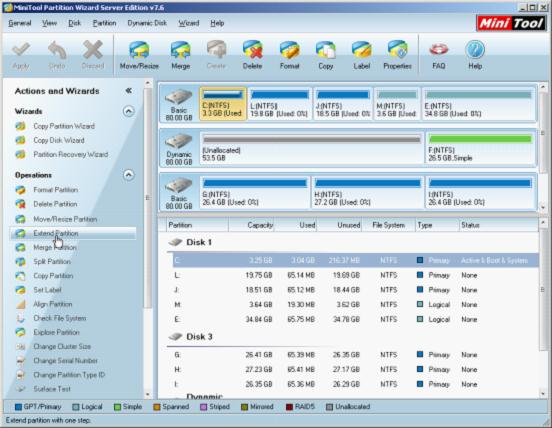The width and height of the screenshot is (552, 428).
Task: Click the Partition Recovery Wizard icon
Action: point(20,154)
